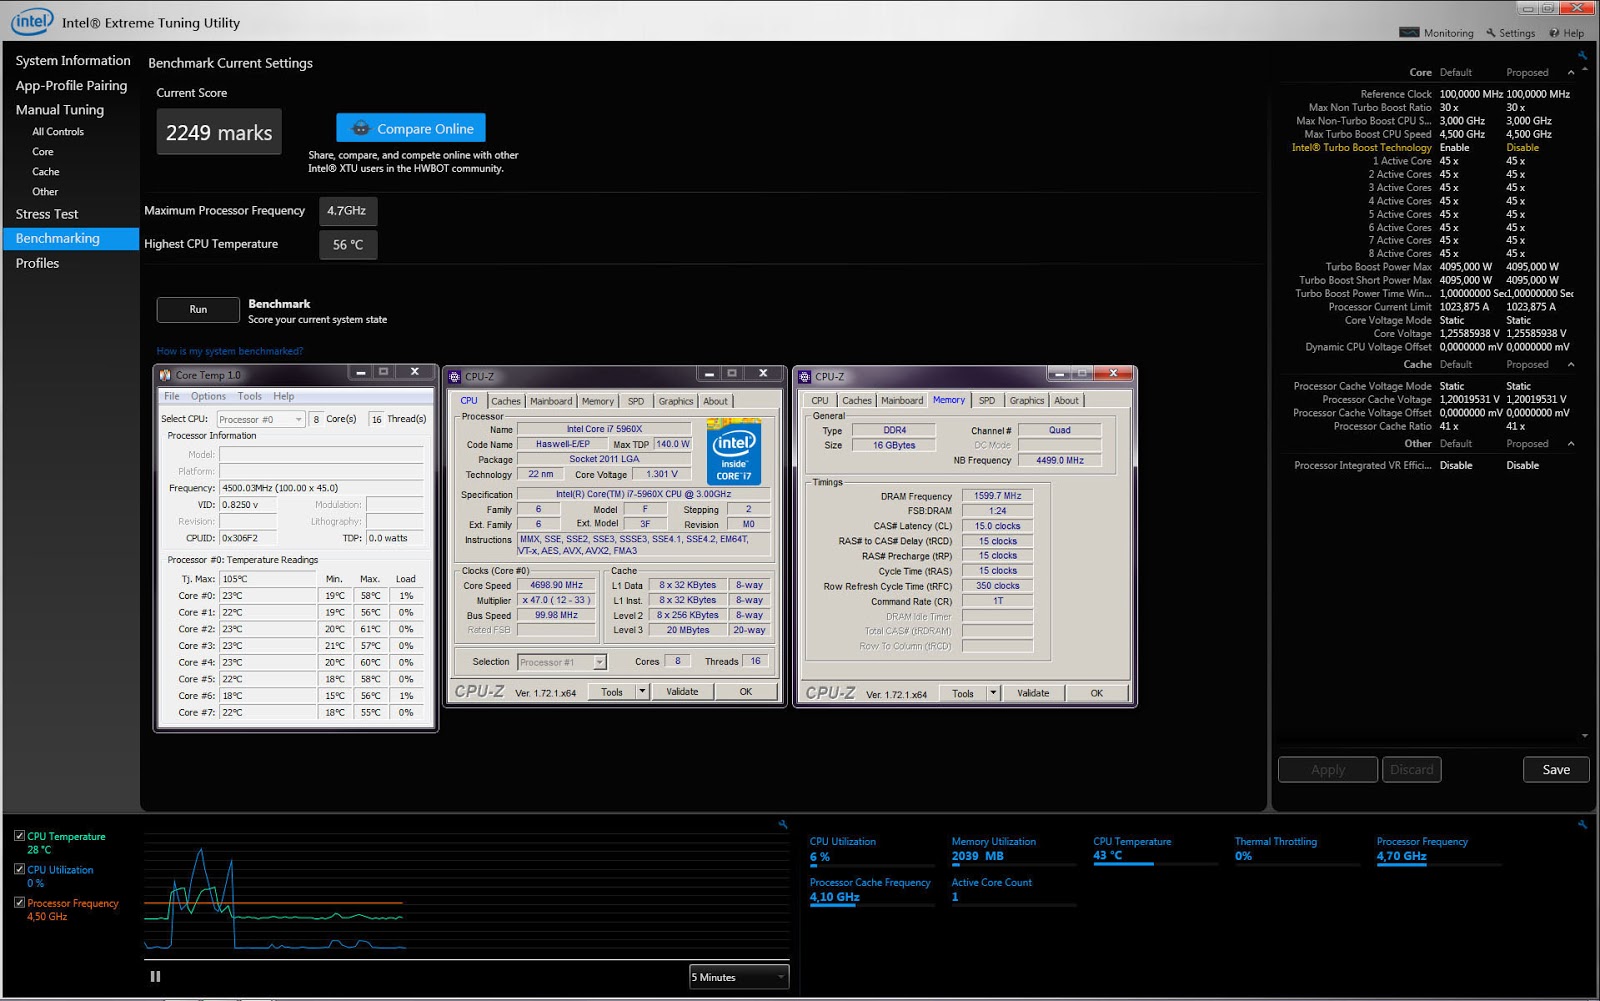Viewport: 1600px width, 1001px height.
Task: Switch to Mainboard tab in CPU-Z CPU window
Action: pos(551,401)
